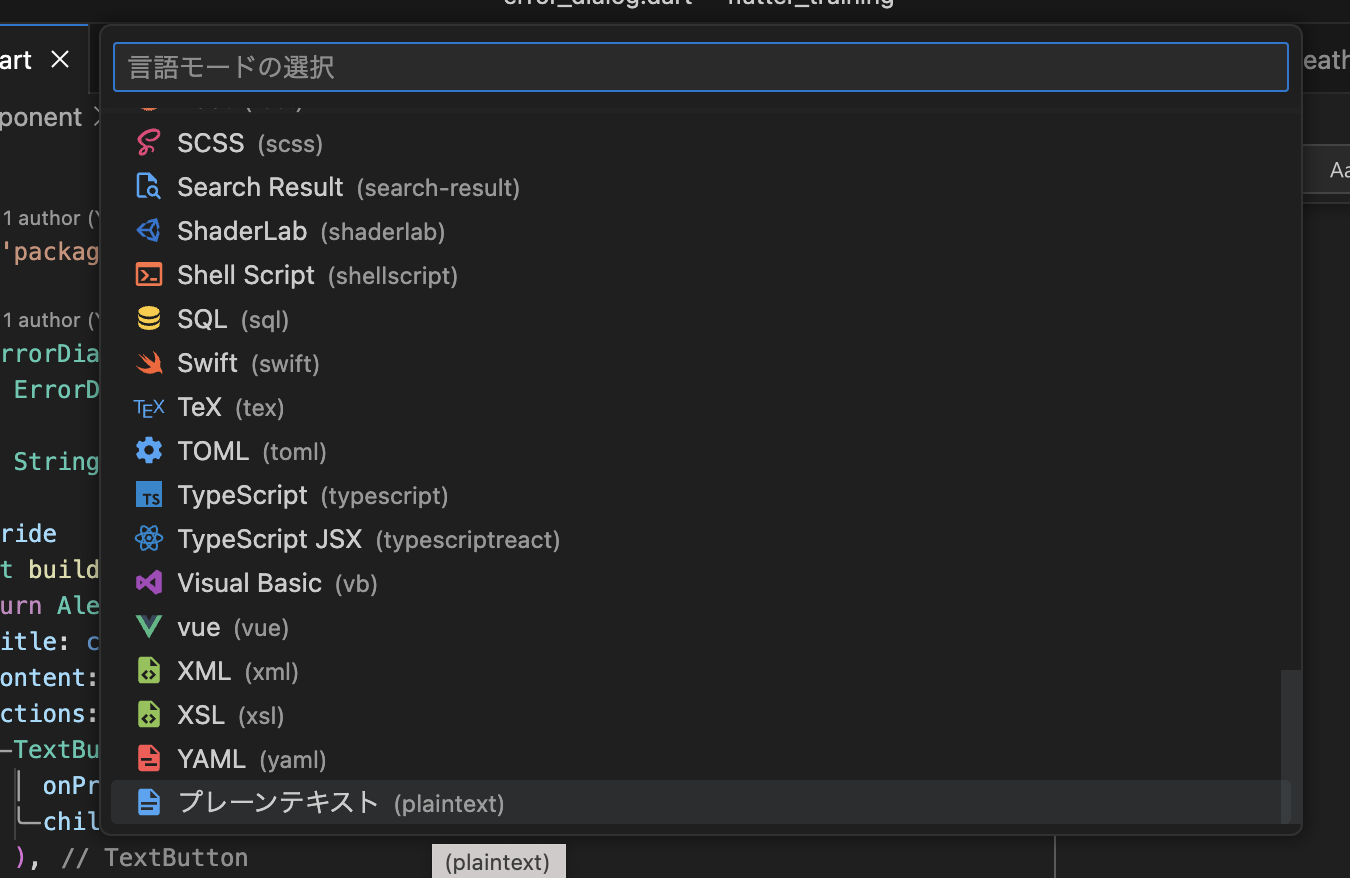
Task: Click the YAML file icon
Action: [149, 759]
